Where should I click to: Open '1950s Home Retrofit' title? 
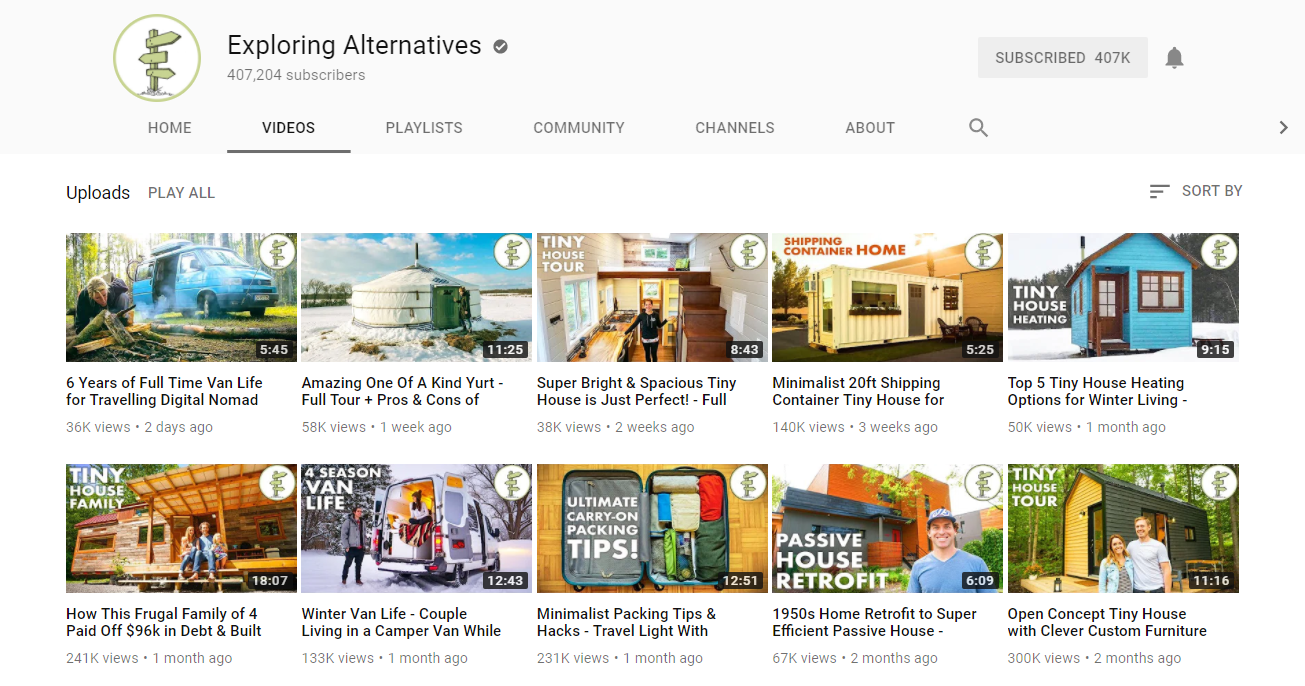[x=874, y=622]
